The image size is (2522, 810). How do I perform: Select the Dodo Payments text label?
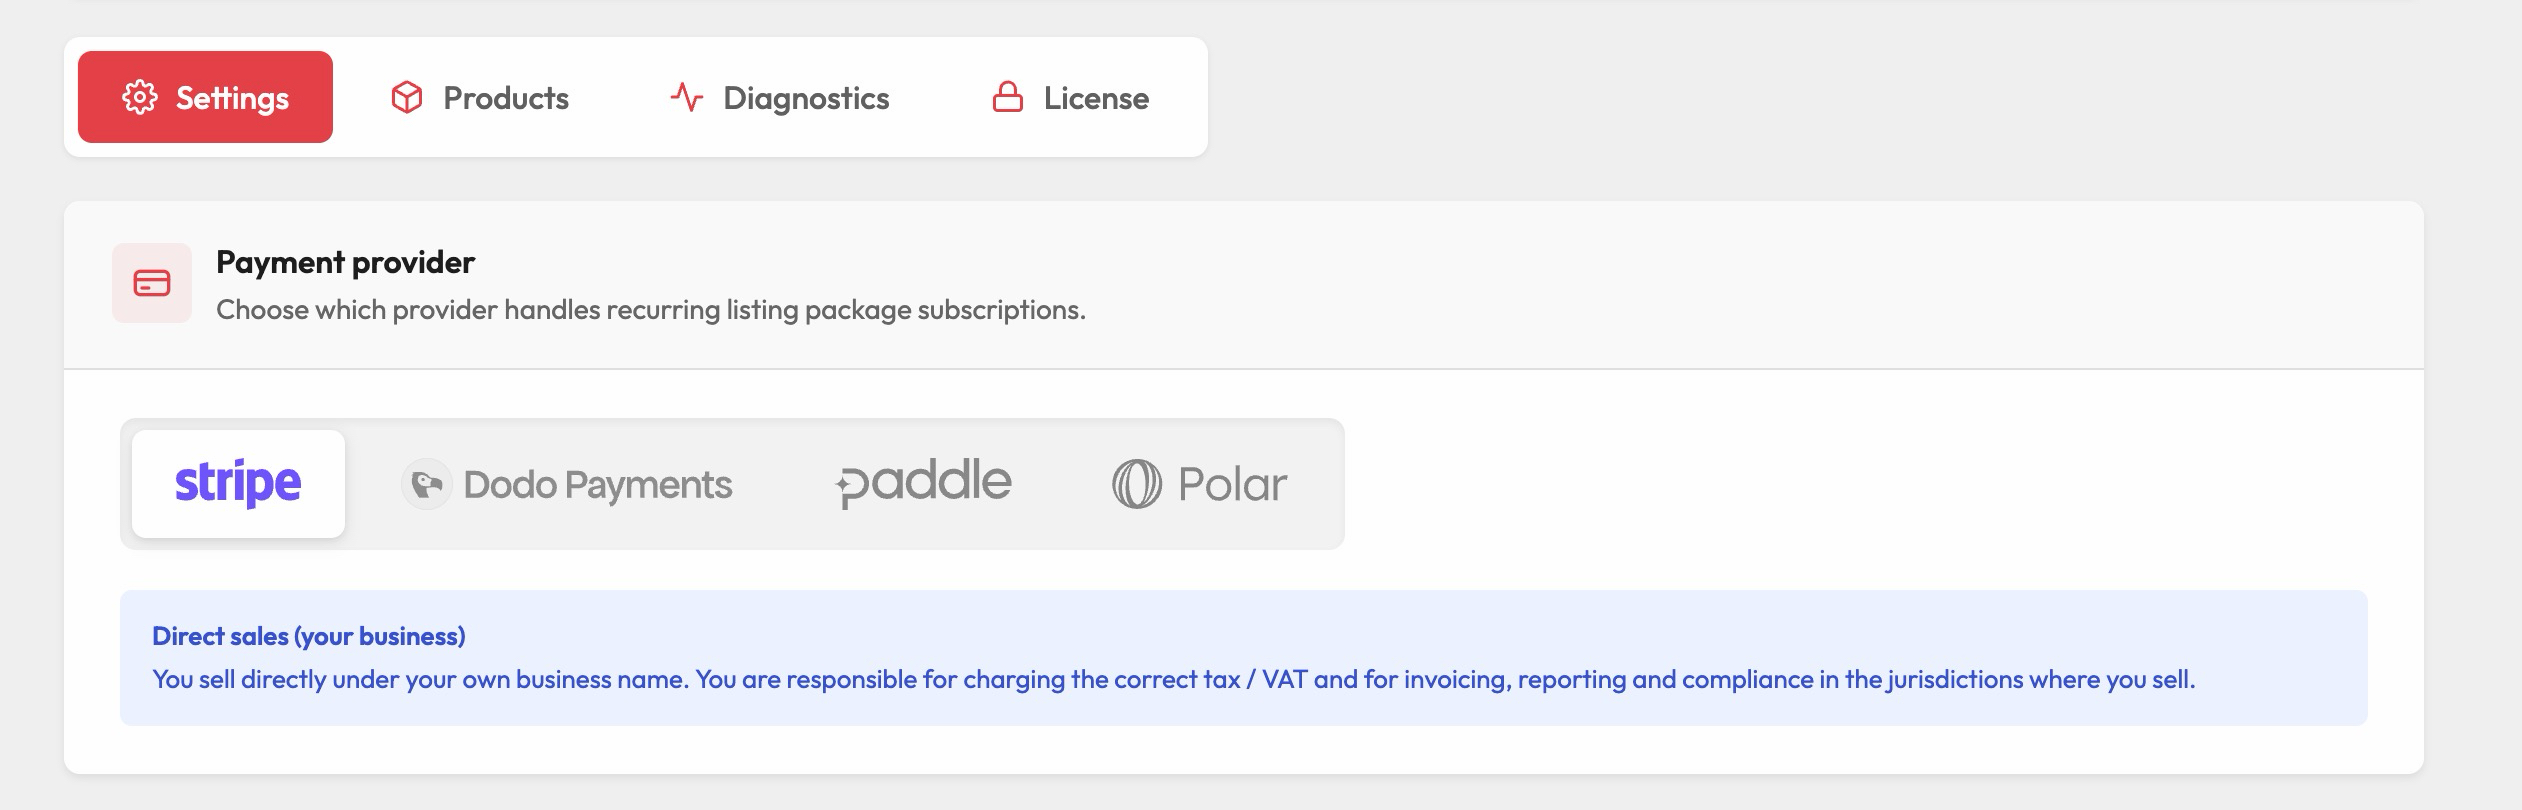[x=598, y=485]
